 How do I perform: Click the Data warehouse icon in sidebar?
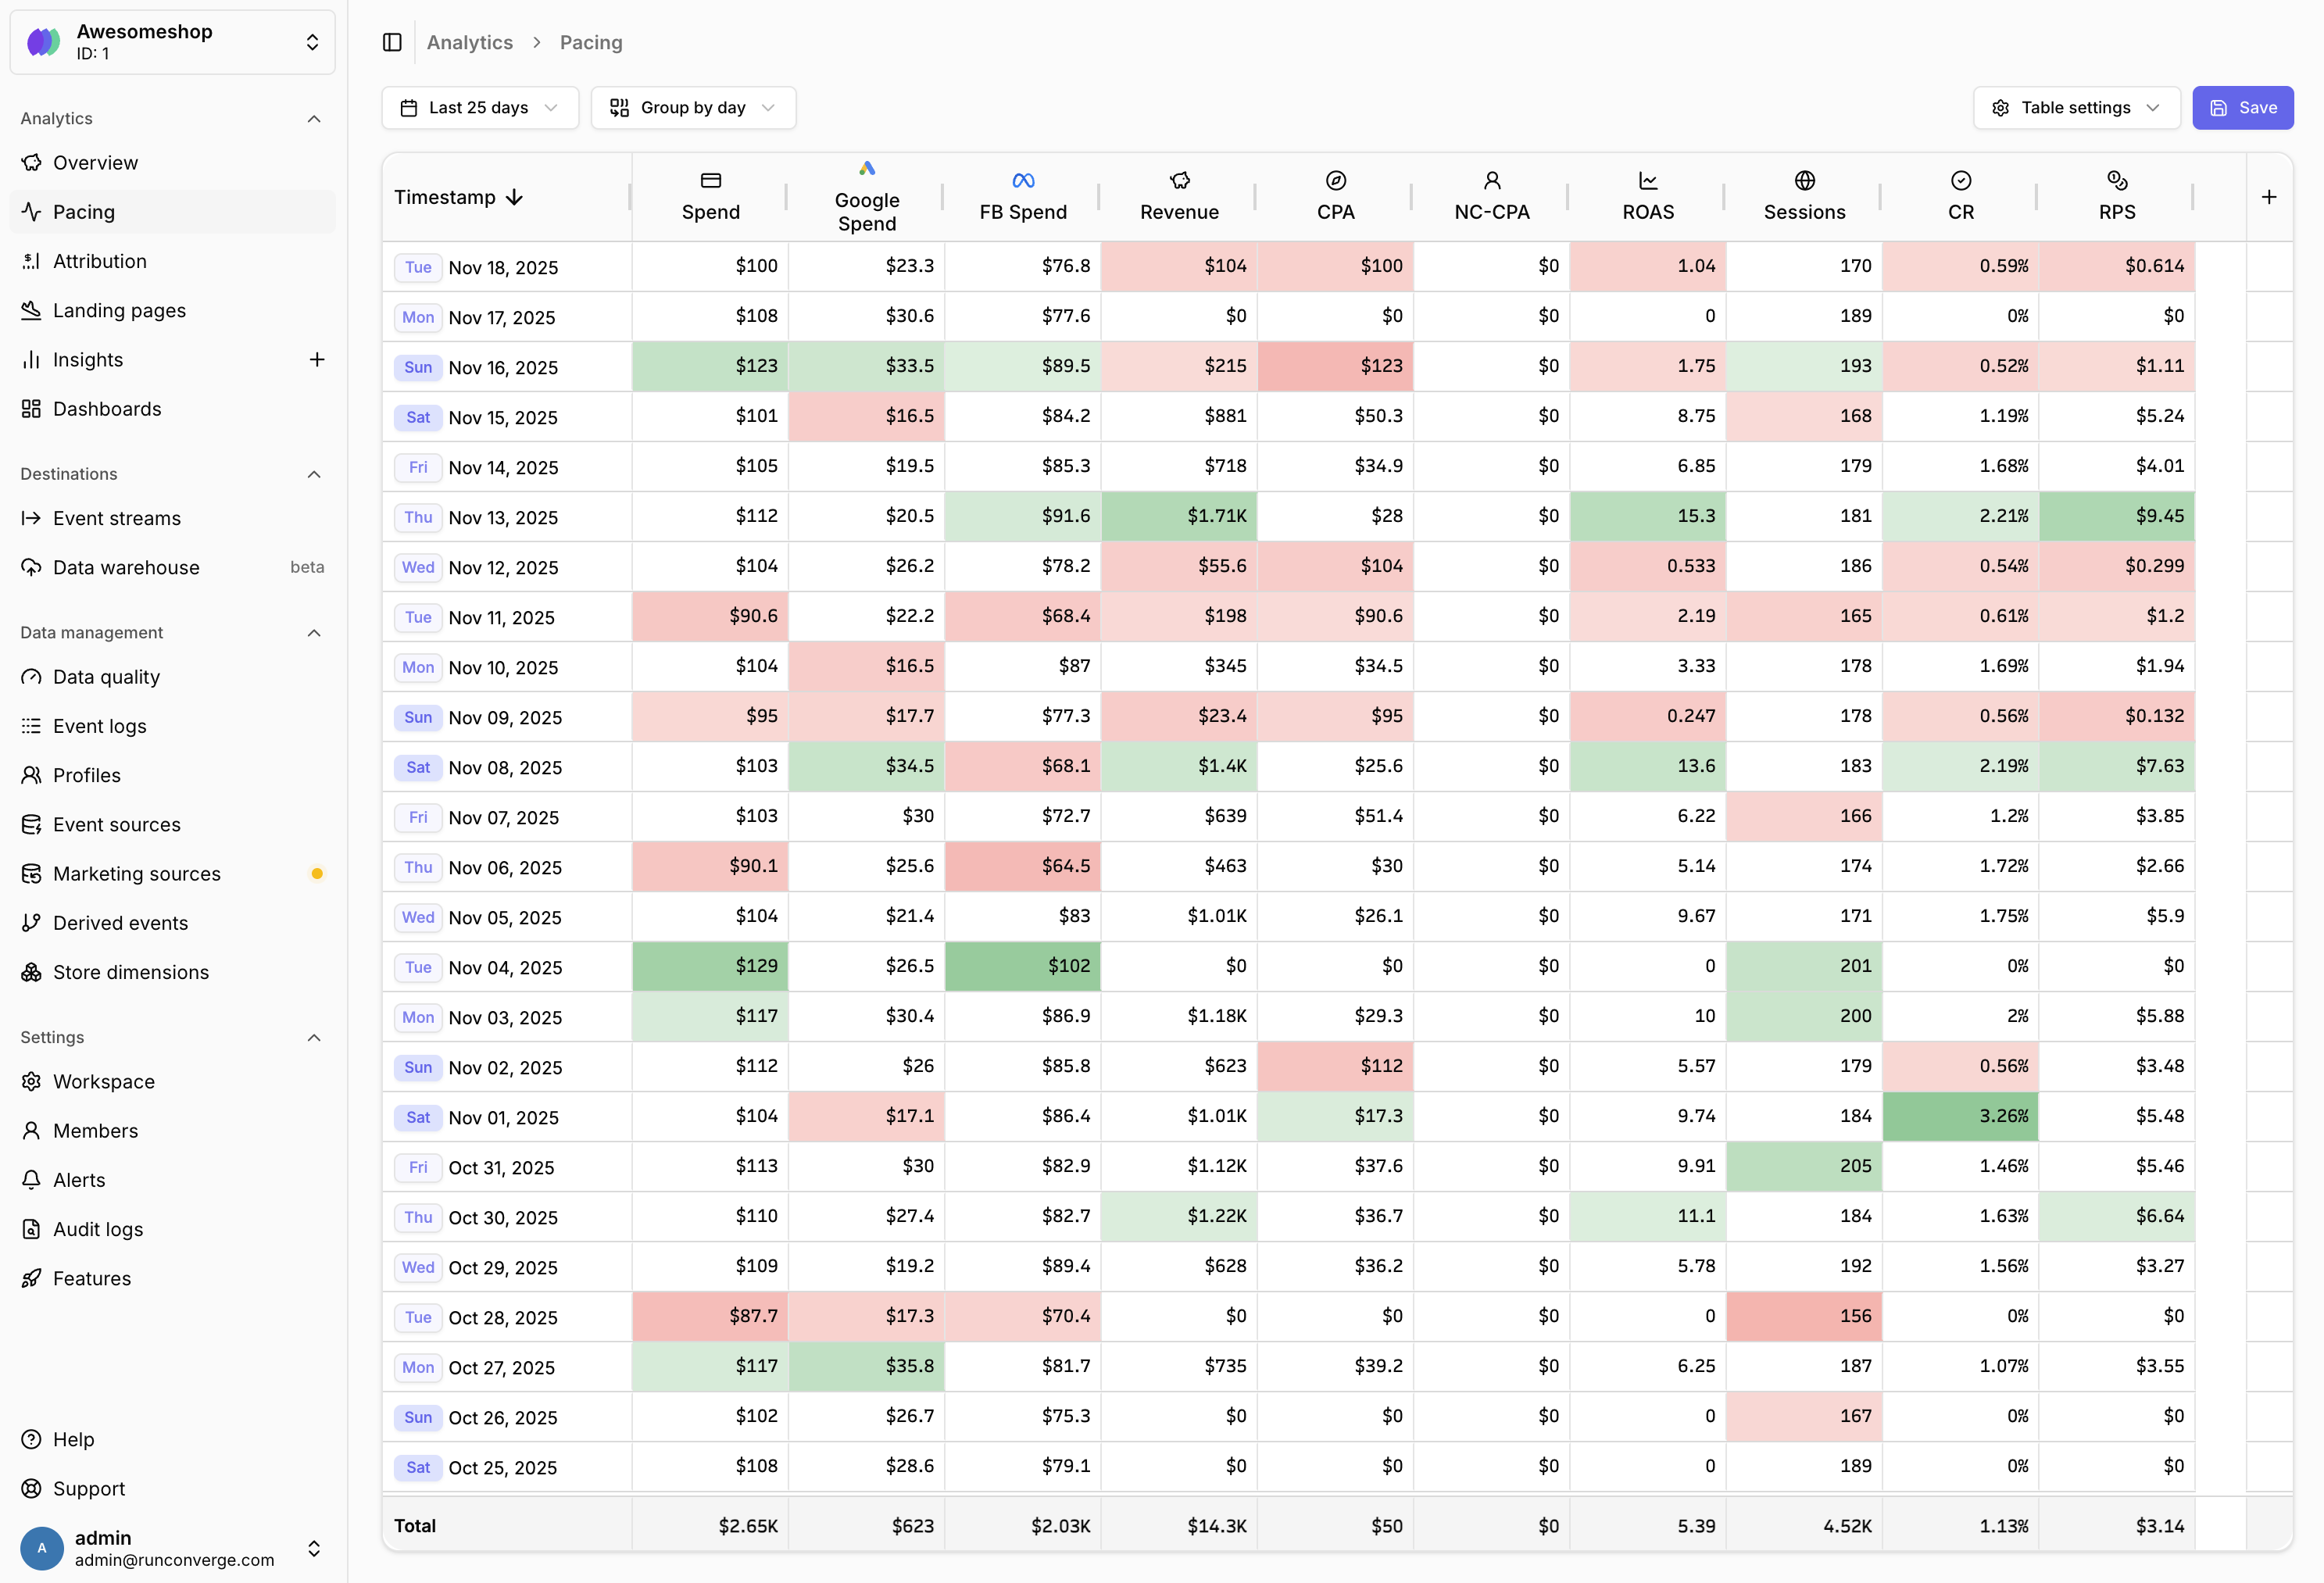(x=30, y=567)
